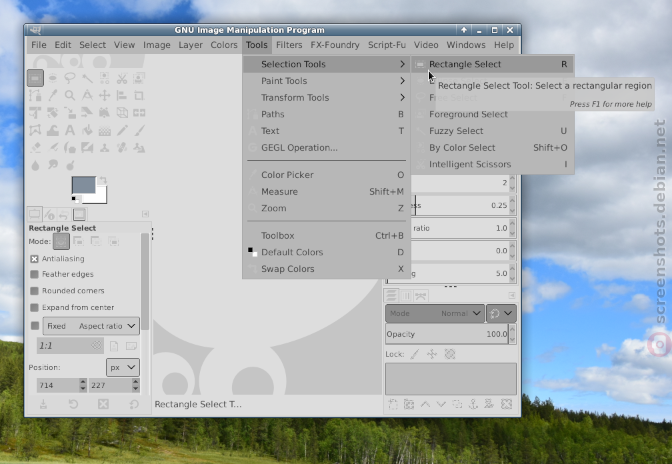
Task: Choose Fuzzy Select from submenu
Action: tap(493, 131)
